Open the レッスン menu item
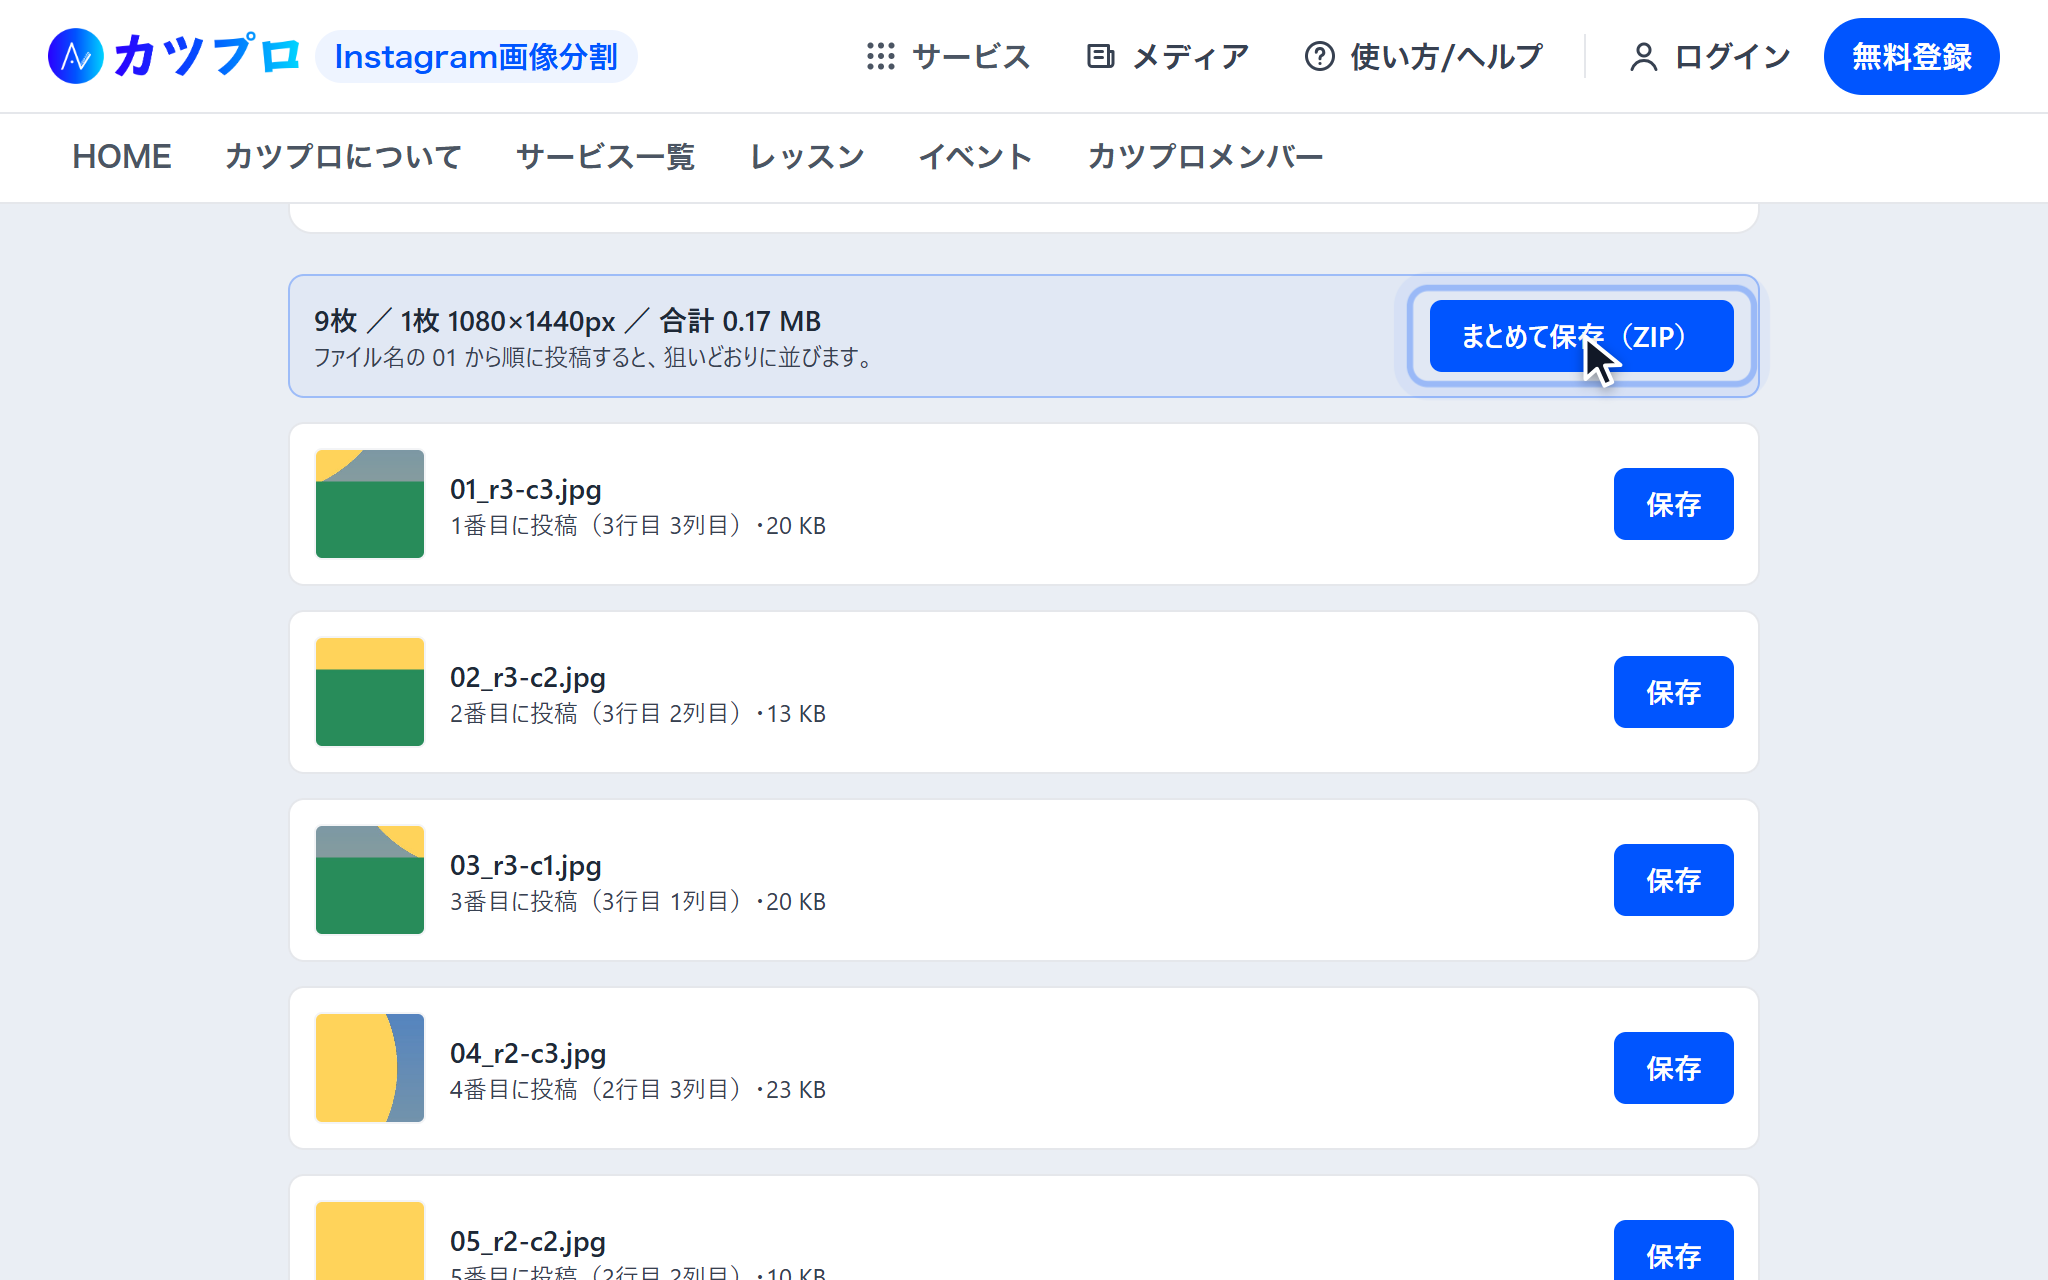The image size is (2048, 1280). click(807, 157)
